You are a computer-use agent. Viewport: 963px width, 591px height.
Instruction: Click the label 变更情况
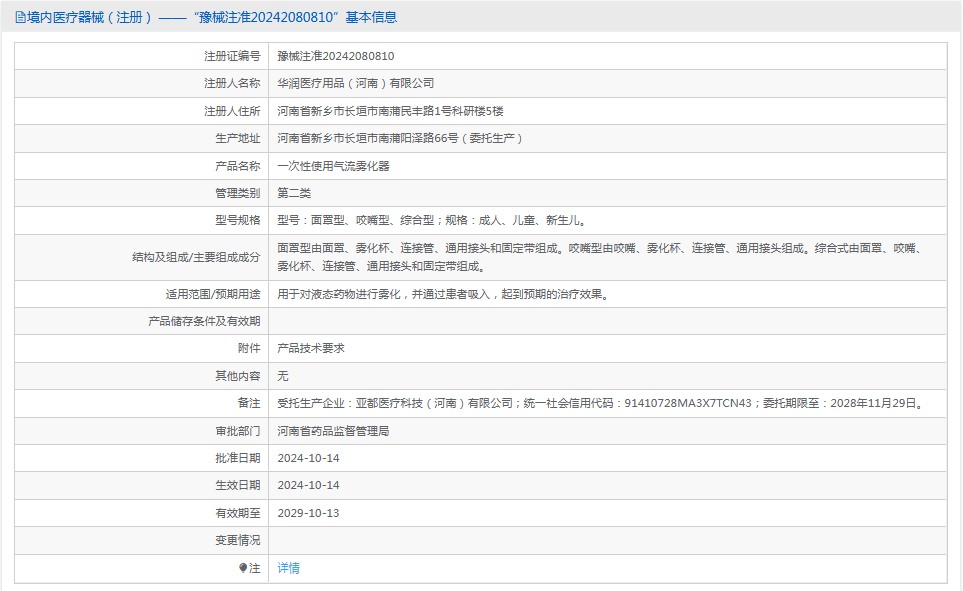(x=238, y=540)
